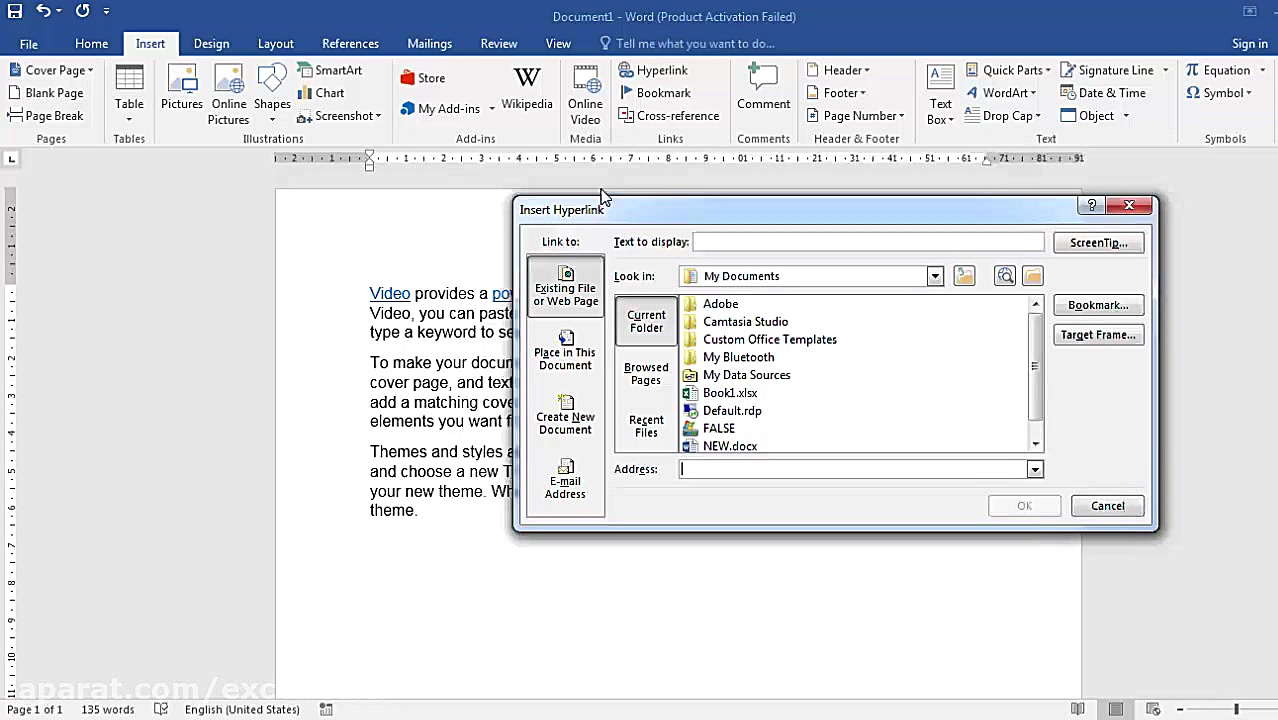Select E-mail Address link type

click(x=565, y=479)
